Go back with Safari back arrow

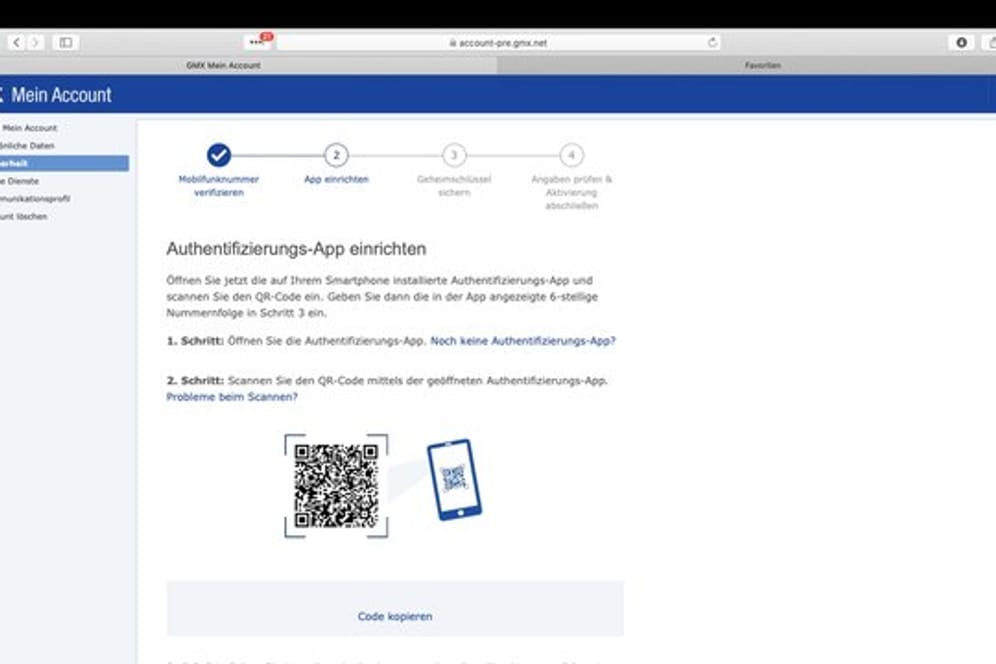pos(17,43)
